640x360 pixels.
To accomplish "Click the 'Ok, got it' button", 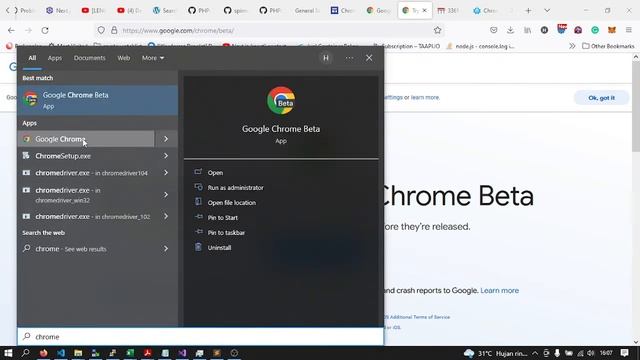I will coord(601,98).
